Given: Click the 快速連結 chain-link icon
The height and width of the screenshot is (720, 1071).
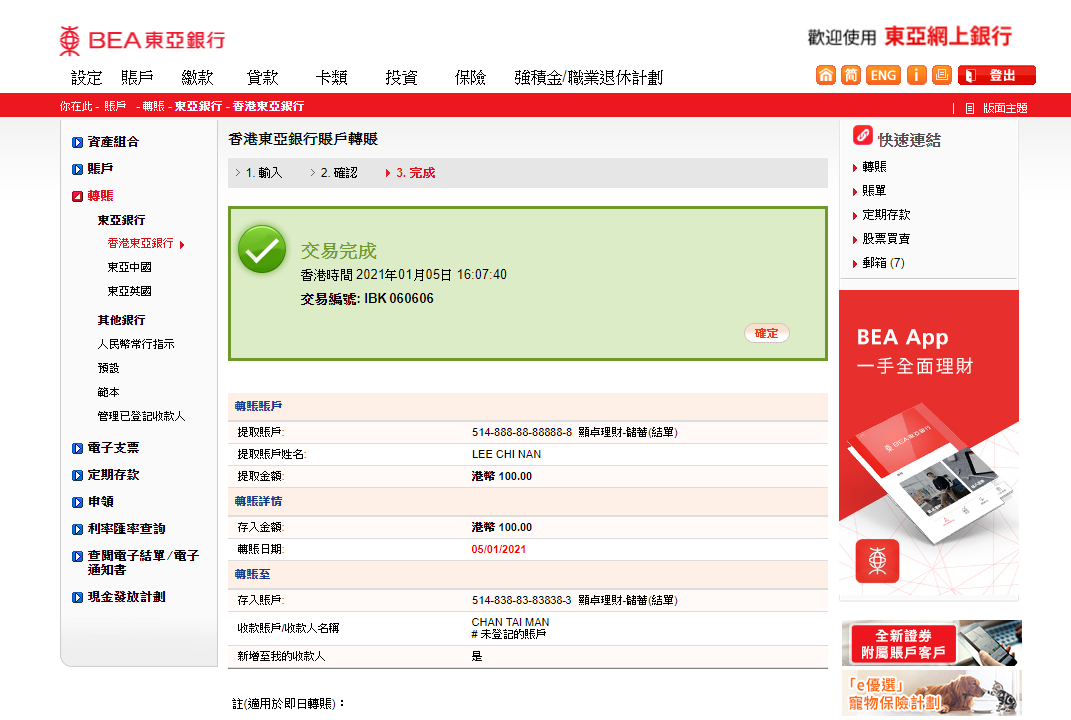Looking at the screenshot, I should coord(863,135).
